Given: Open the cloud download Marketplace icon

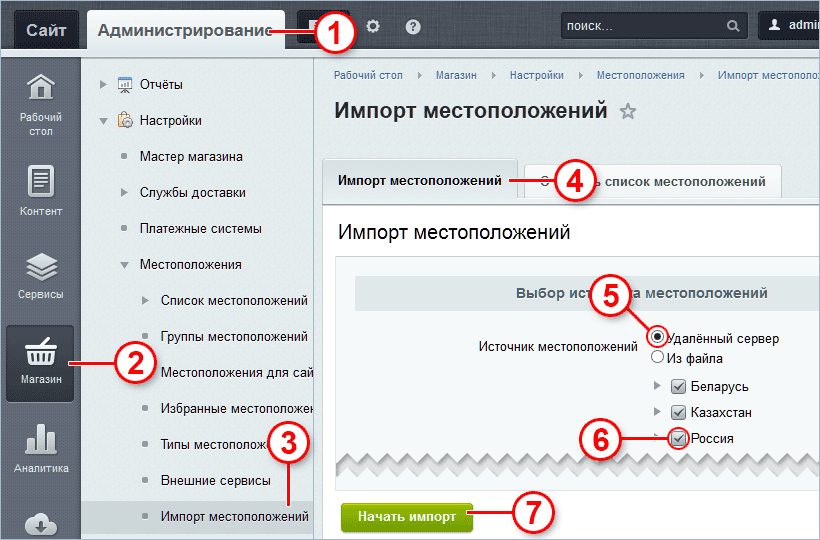Looking at the screenshot, I should click(x=41, y=524).
